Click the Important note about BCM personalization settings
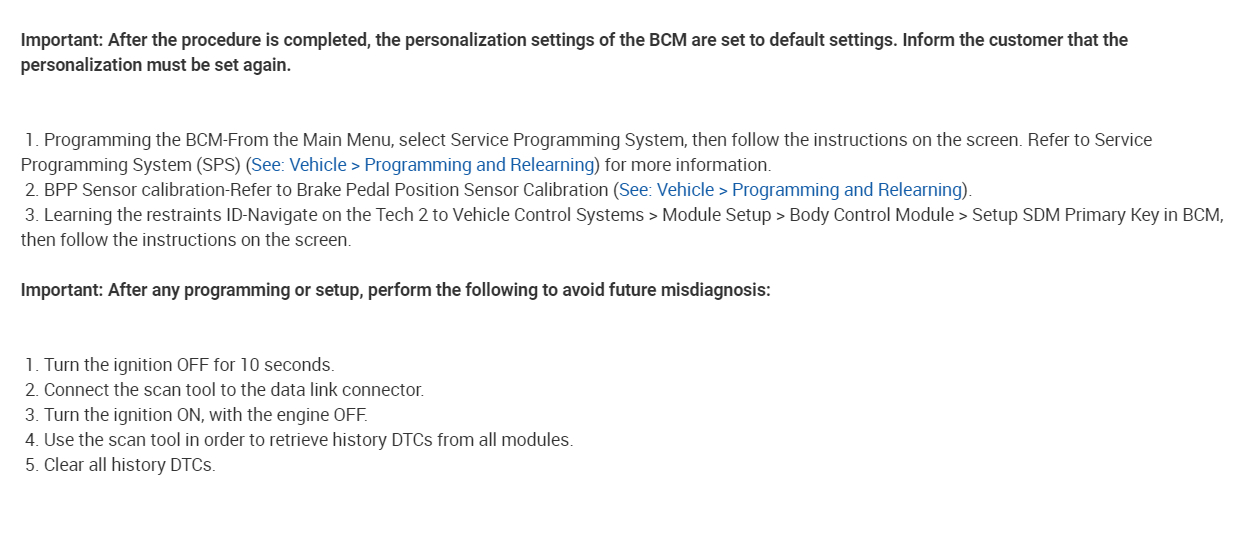This screenshot has width=1252, height=538. click(x=573, y=53)
